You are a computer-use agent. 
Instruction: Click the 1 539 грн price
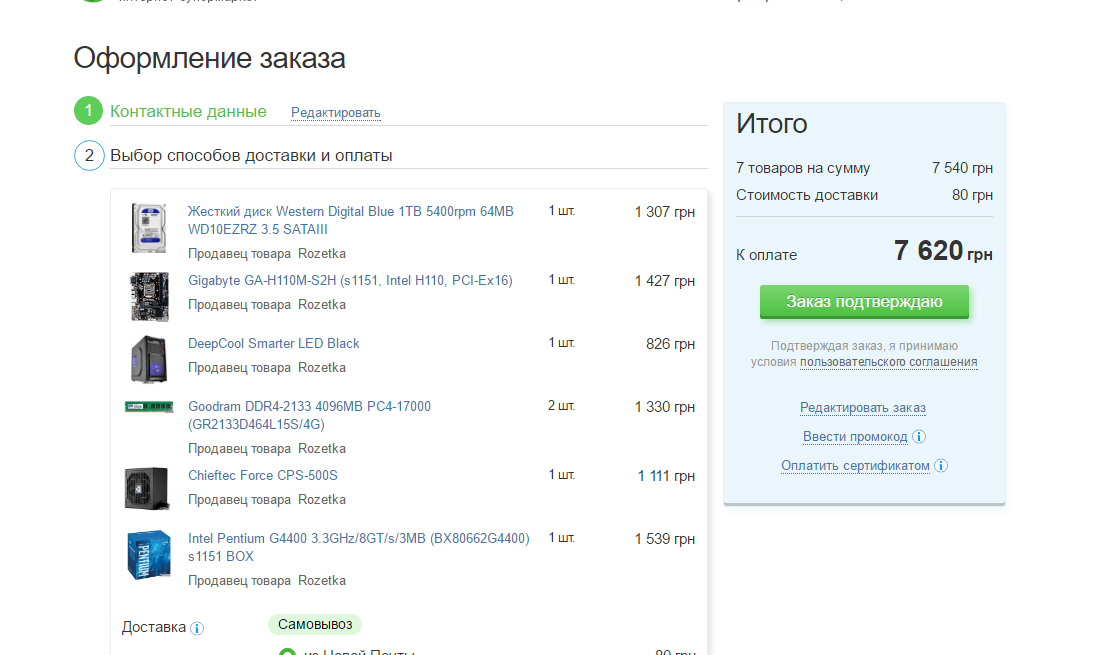click(x=665, y=539)
